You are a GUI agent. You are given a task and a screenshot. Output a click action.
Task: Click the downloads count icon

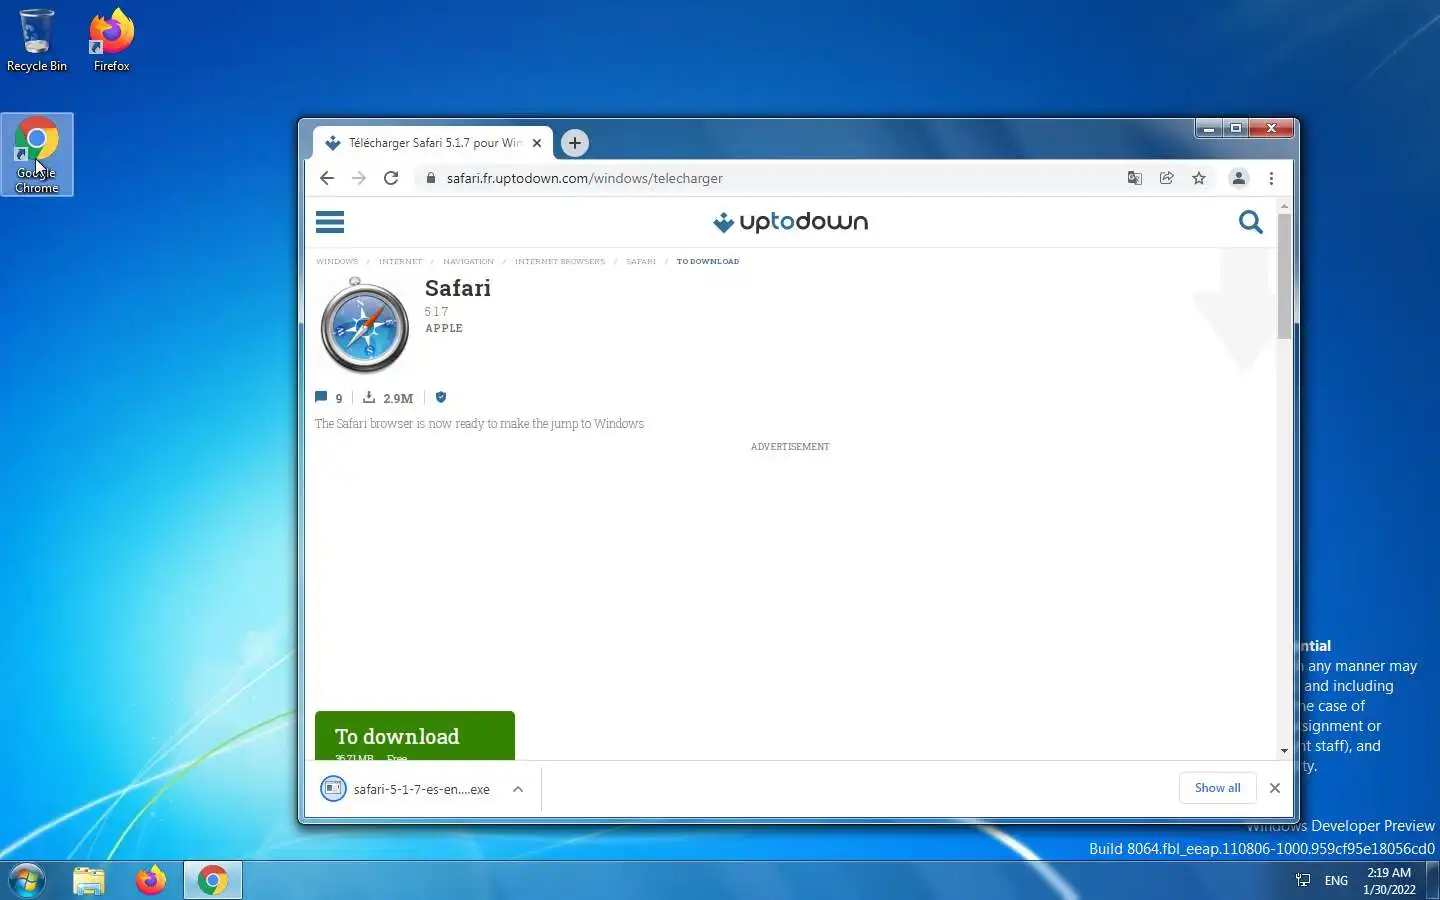click(x=369, y=397)
